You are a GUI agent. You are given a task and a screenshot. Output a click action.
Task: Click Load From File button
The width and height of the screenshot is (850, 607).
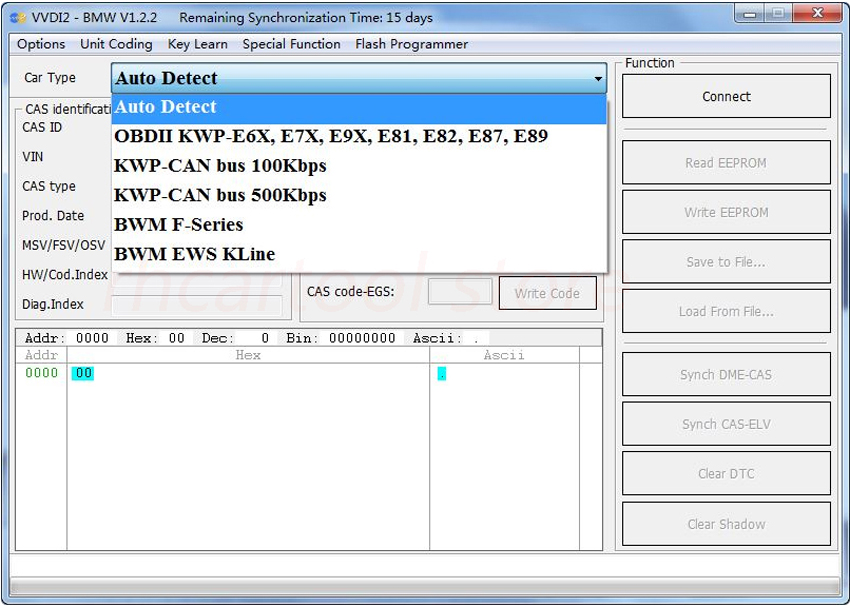point(726,311)
